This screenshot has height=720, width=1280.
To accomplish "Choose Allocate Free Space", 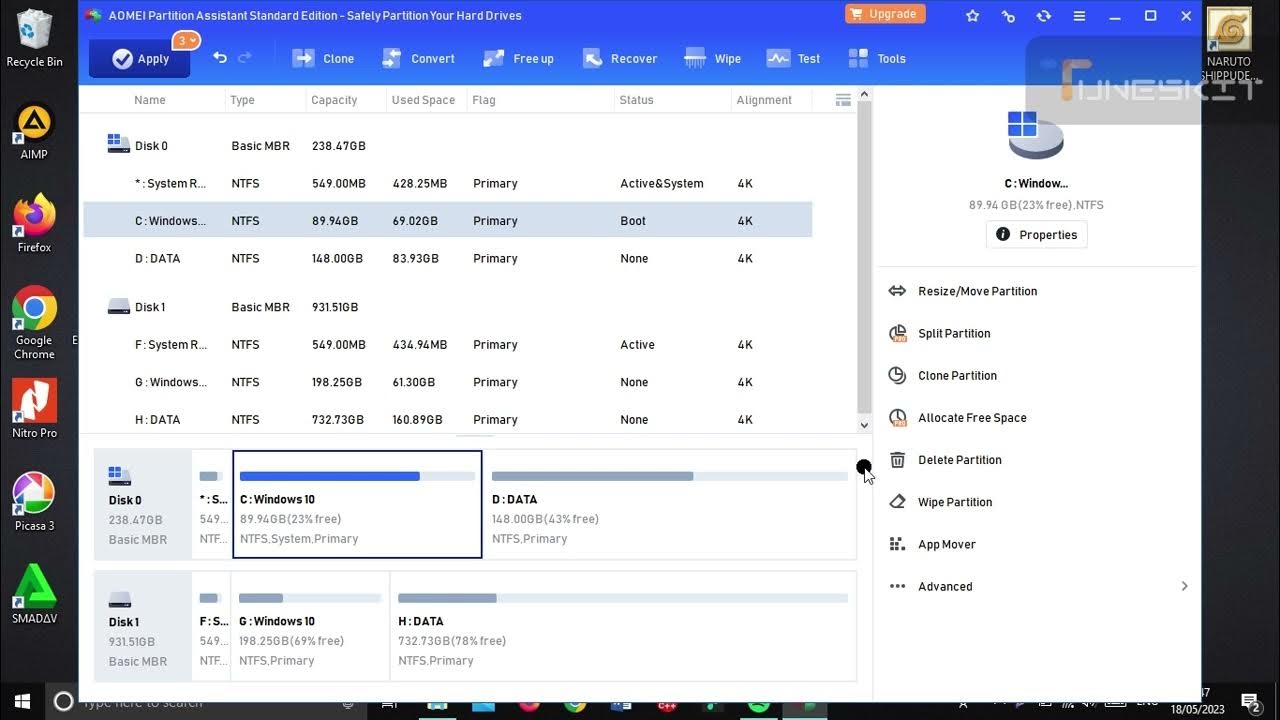I will pos(958,418).
